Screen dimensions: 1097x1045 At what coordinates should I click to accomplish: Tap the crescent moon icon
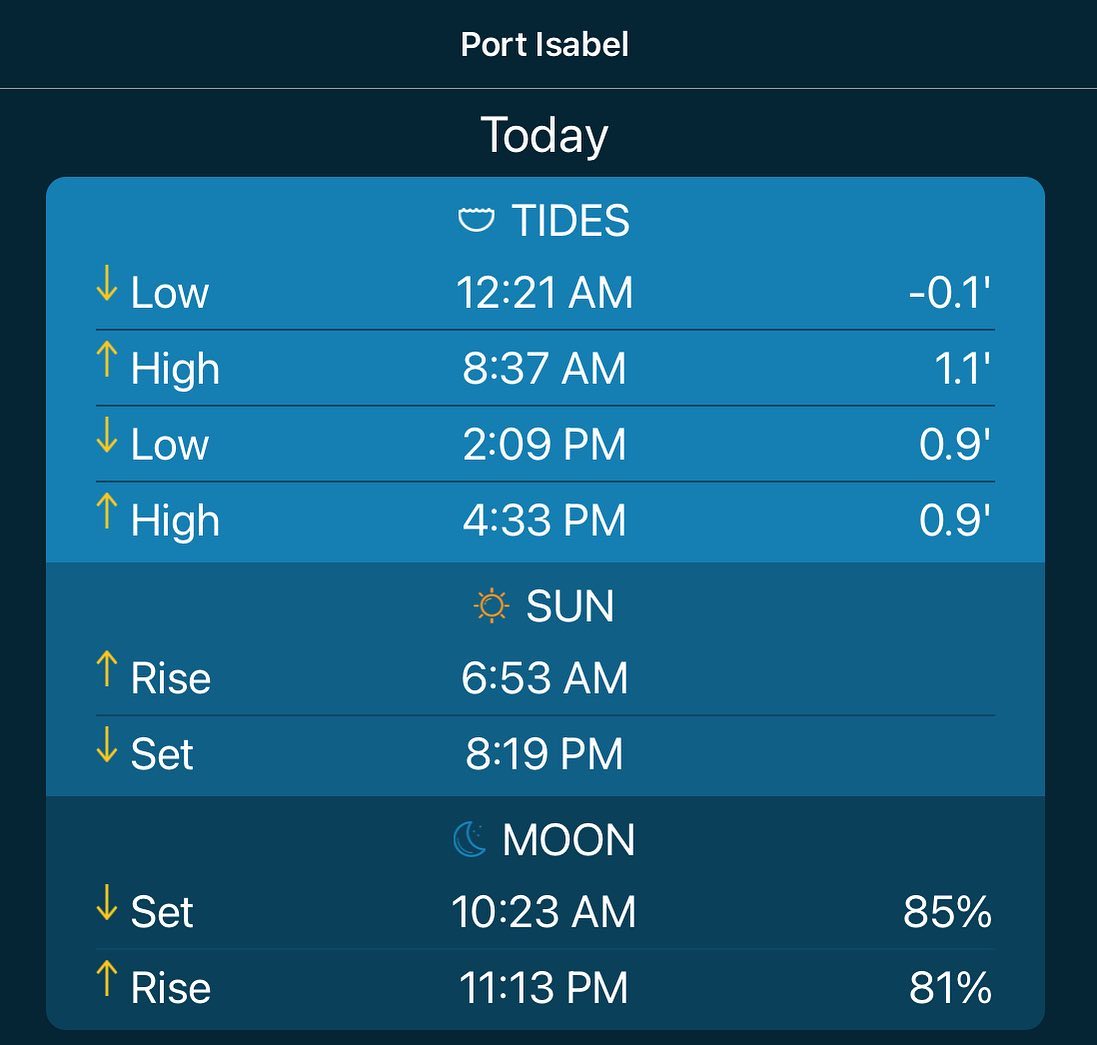(469, 839)
